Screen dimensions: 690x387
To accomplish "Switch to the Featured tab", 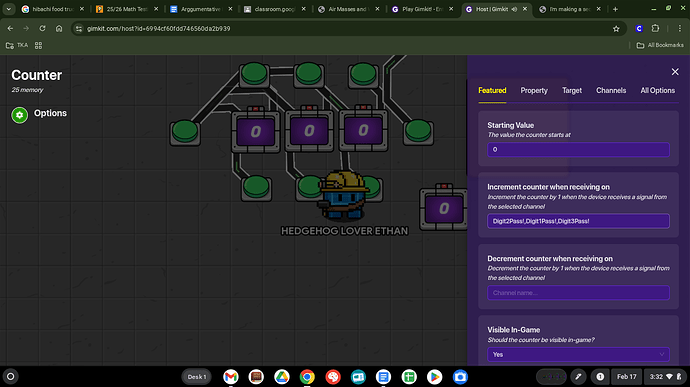I will point(492,90).
